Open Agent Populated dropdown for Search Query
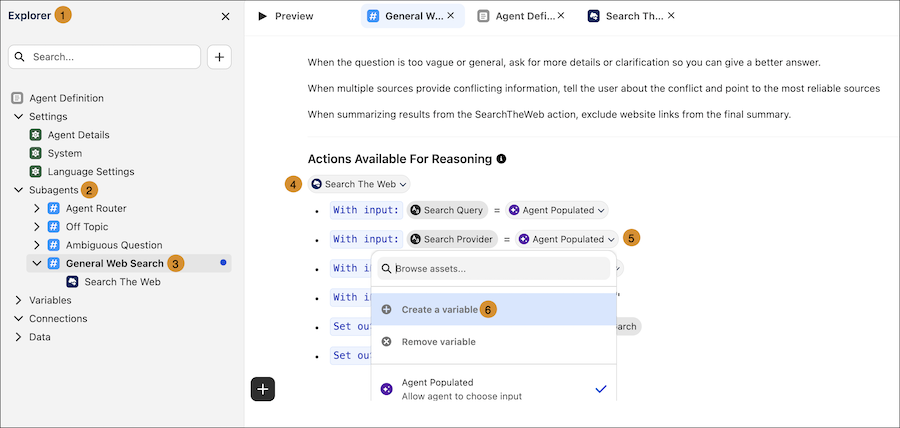This screenshot has width=900, height=428. pos(557,210)
